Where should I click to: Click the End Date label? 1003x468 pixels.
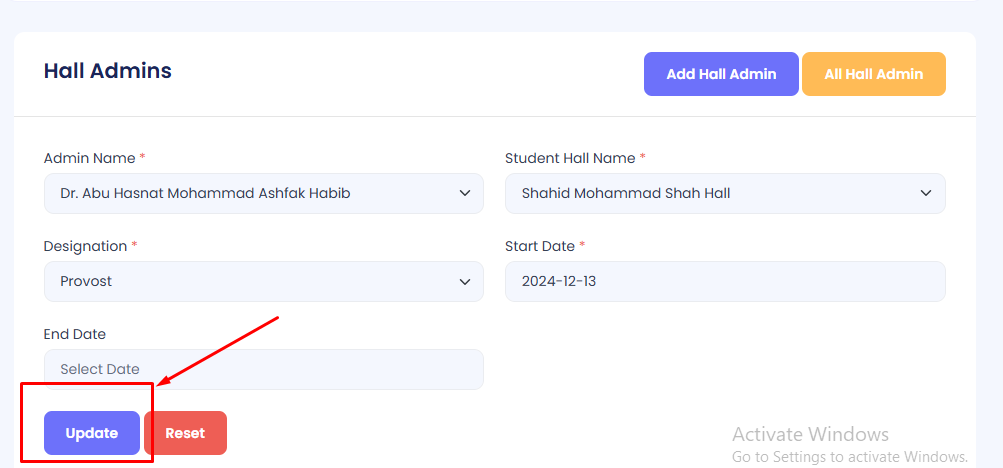point(75,334)
